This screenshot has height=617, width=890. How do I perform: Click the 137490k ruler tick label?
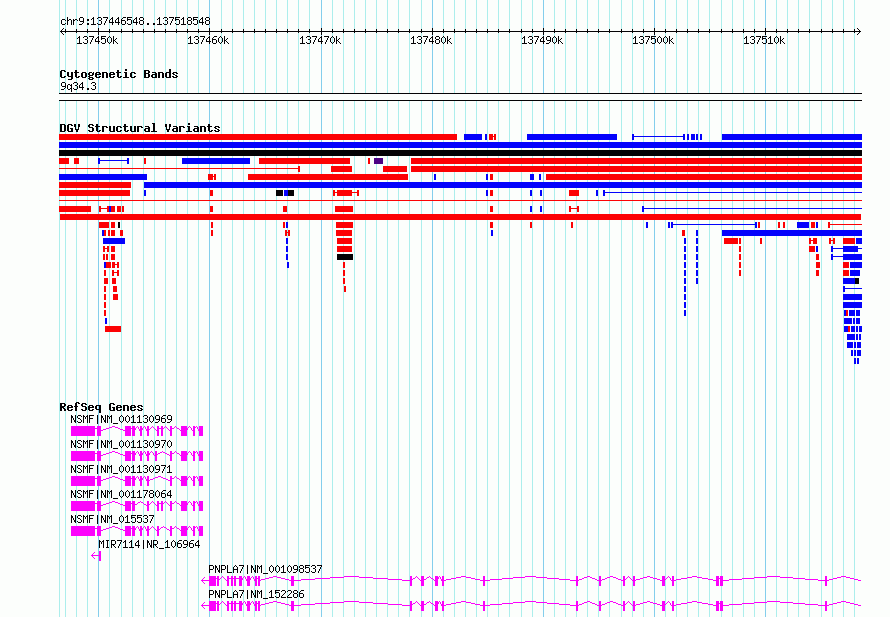pyautogui.click(x=542, y=40)
